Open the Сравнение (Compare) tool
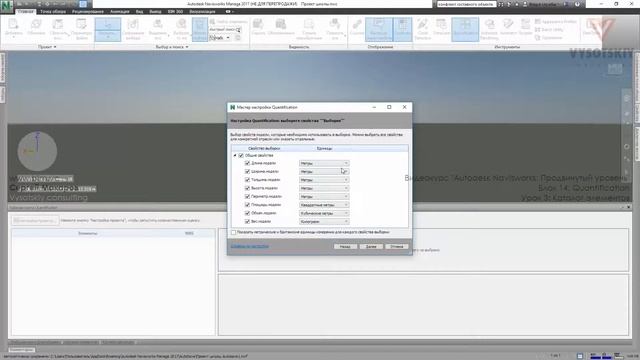The width and height of the screenshot is (640, 360). (x=548, y=38)
